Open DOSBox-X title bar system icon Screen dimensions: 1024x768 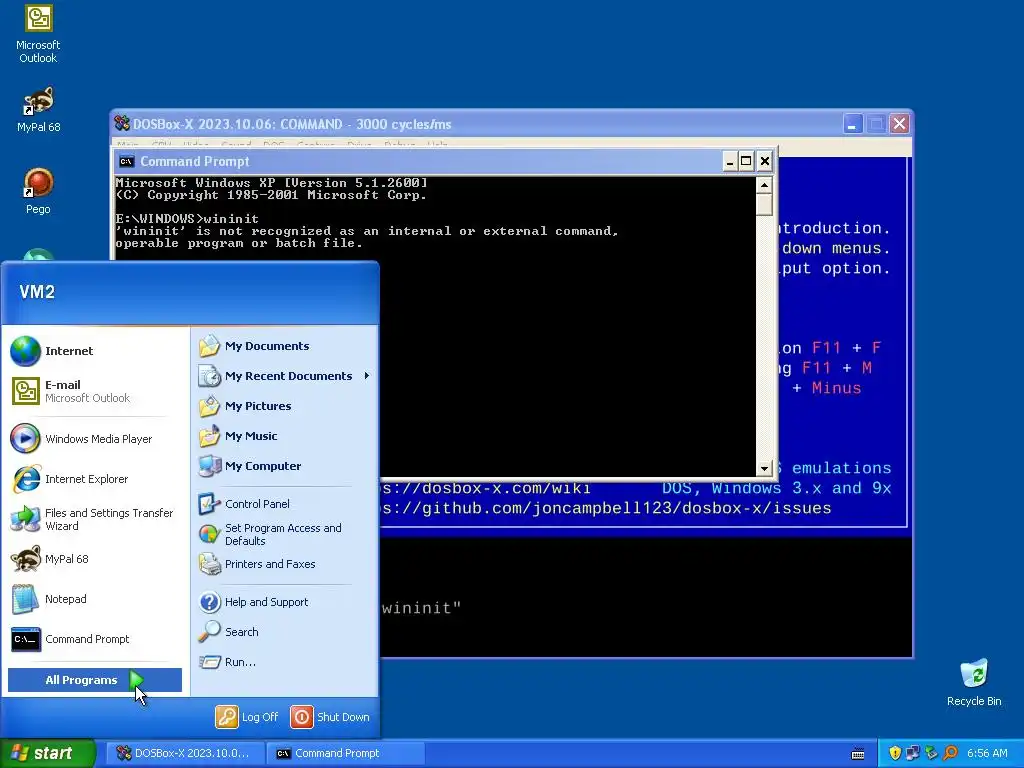click(x=121, y=123)
